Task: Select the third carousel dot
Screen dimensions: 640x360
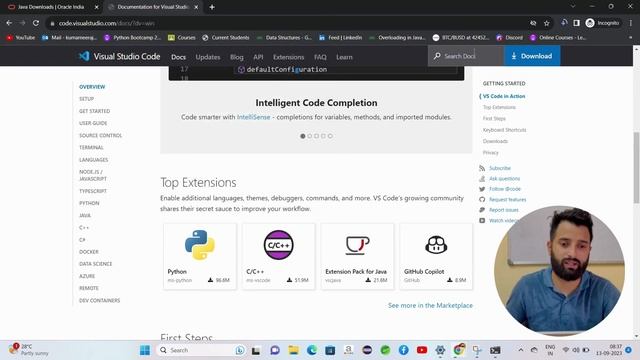Action: coord(316,136)
